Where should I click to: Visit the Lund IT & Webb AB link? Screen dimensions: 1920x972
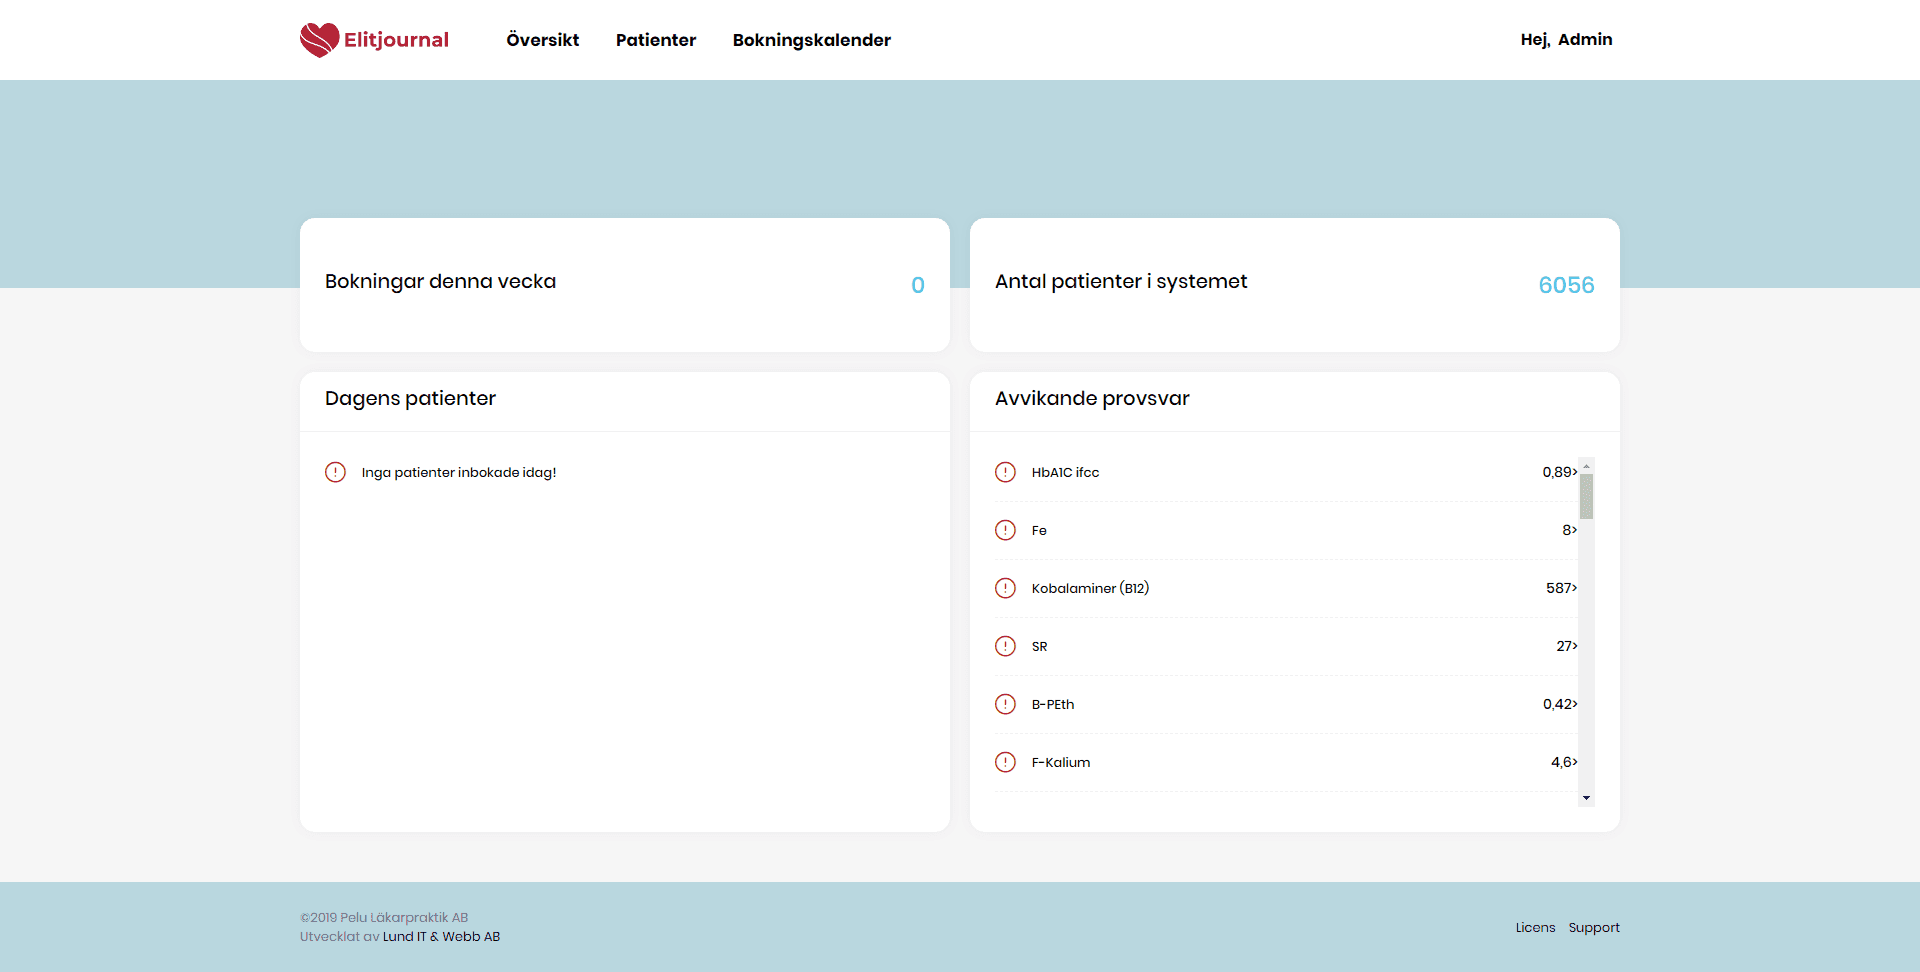(x=441, y=937)
